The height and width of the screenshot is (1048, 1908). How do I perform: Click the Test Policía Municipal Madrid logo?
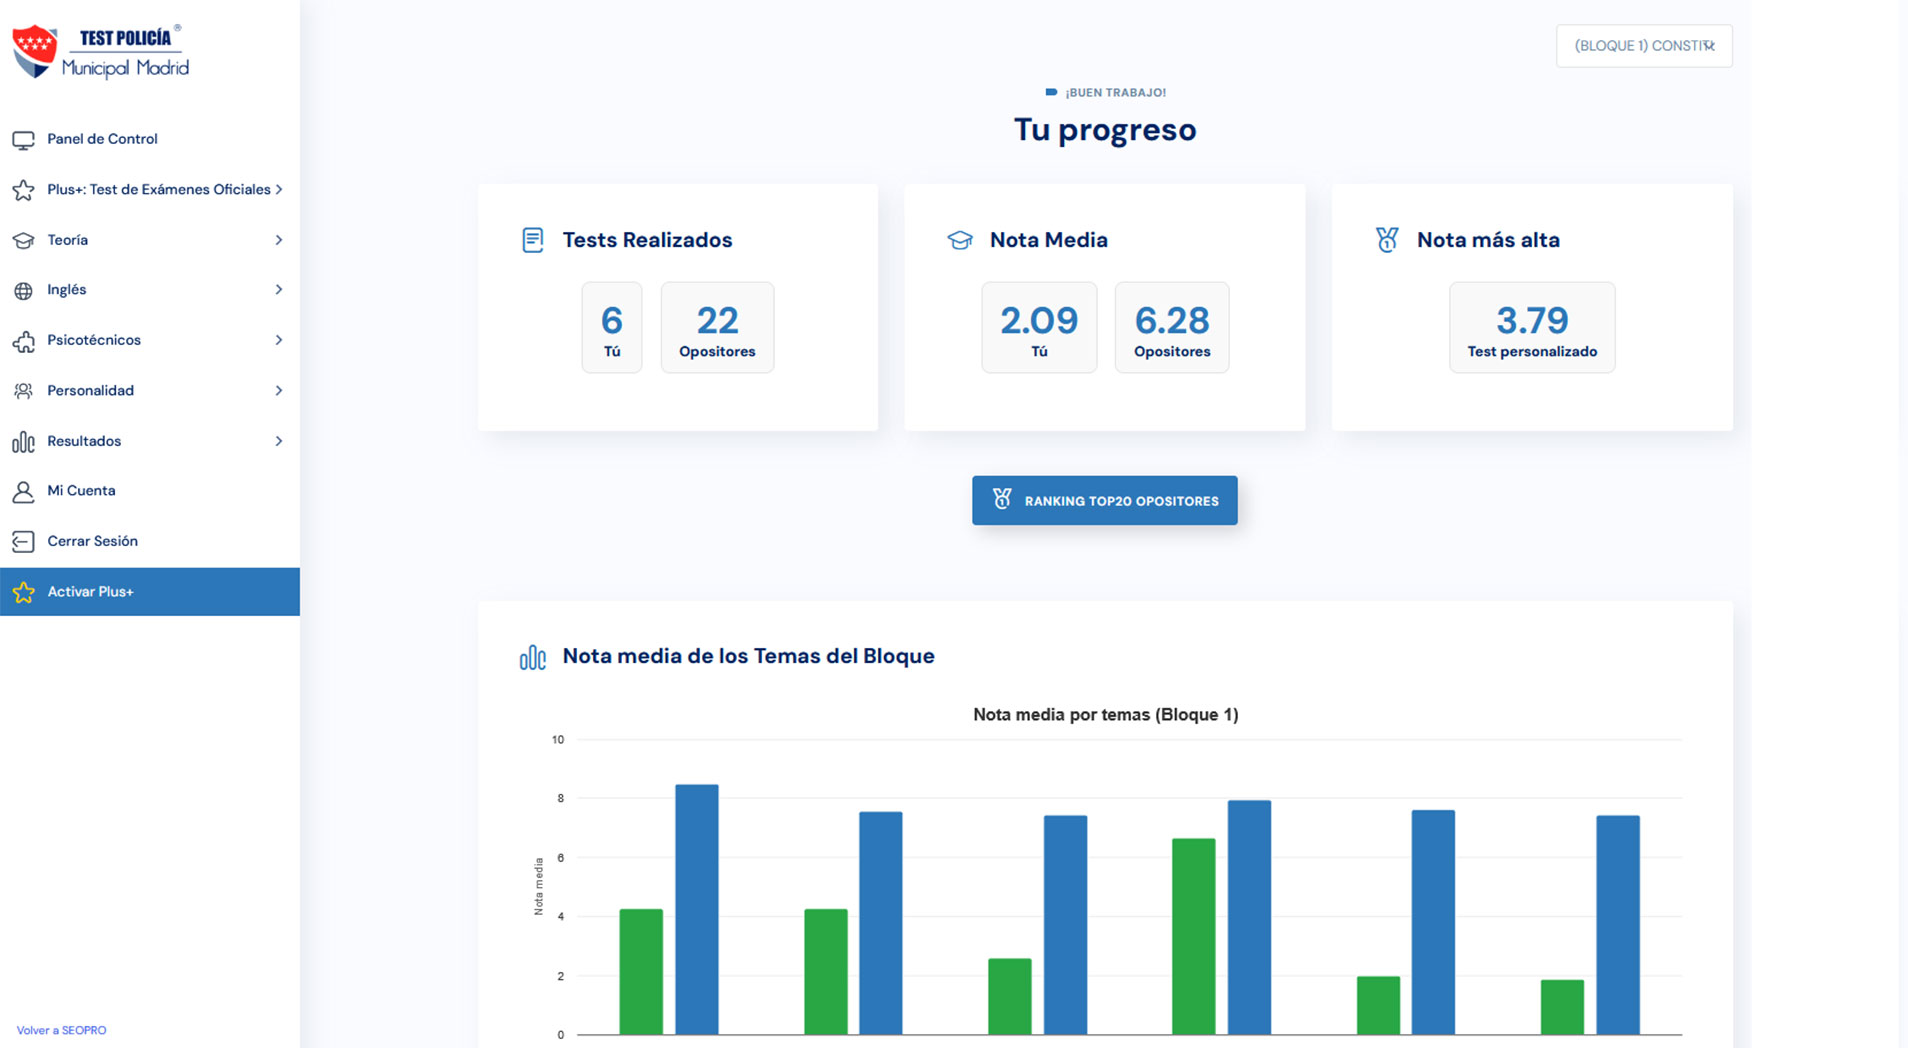pos(101,52)
